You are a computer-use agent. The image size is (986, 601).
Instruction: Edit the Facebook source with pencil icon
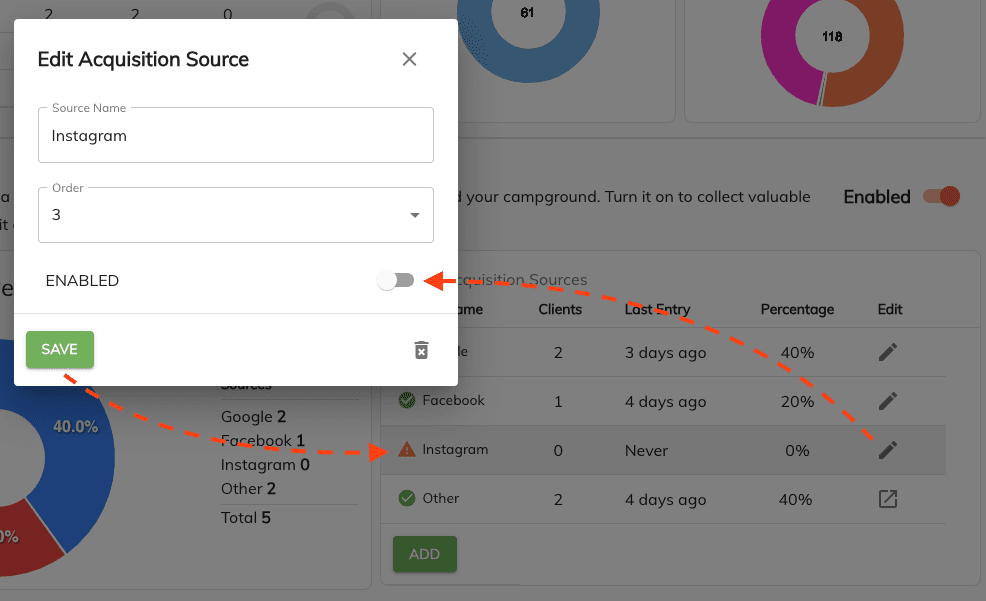click(888, 401)
